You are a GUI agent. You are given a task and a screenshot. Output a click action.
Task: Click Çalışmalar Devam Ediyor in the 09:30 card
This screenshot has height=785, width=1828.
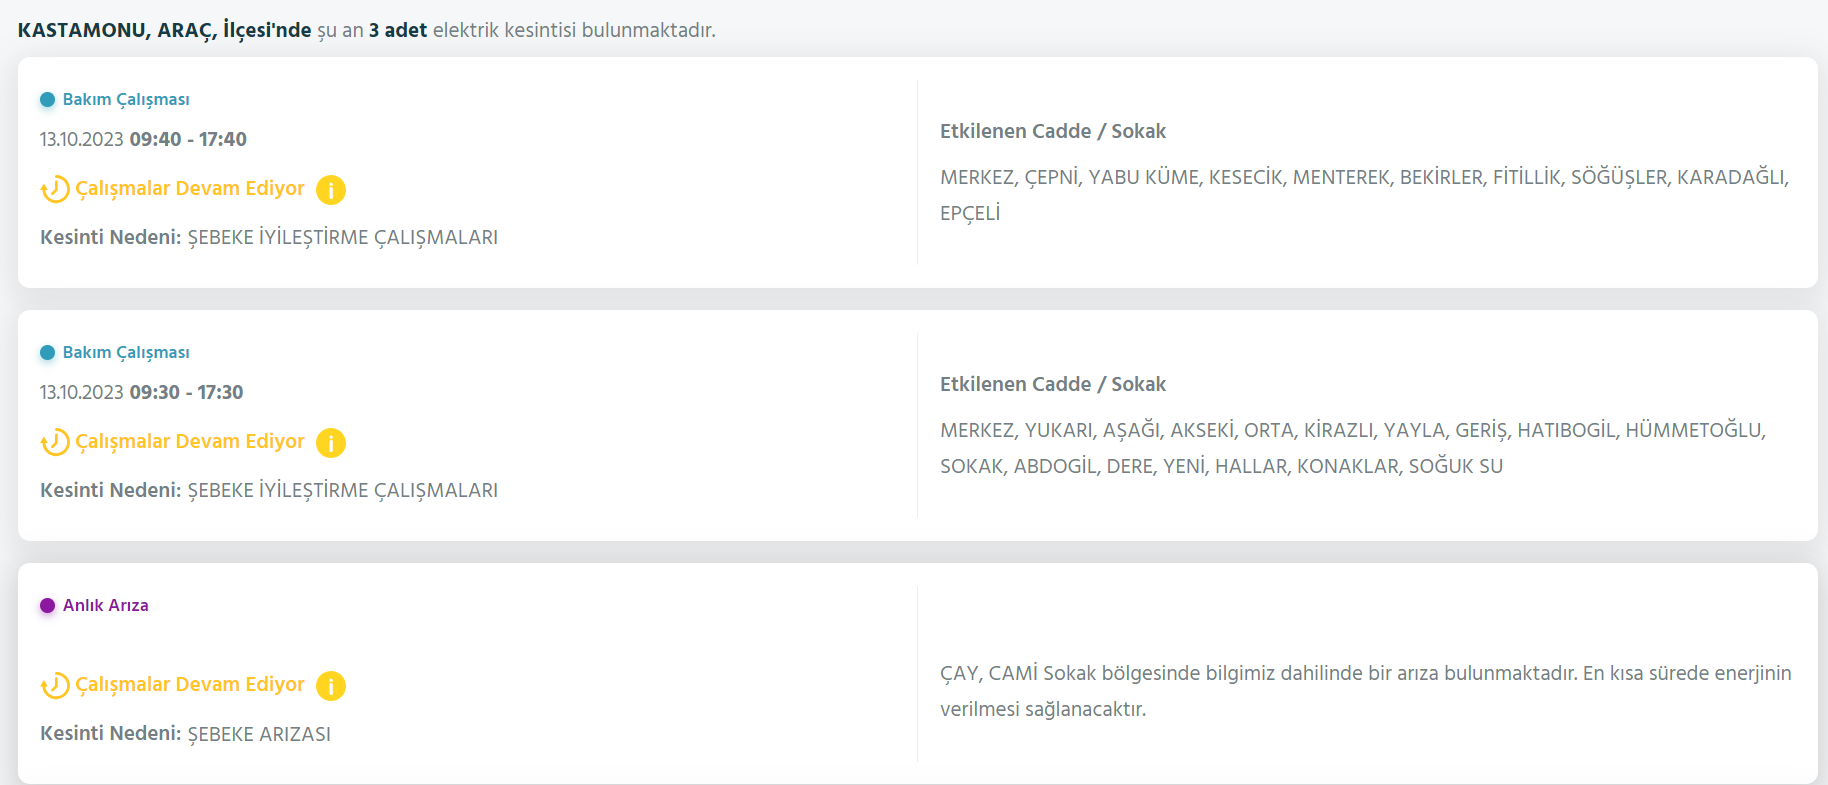pyautogui.click(x=190, y=441)
